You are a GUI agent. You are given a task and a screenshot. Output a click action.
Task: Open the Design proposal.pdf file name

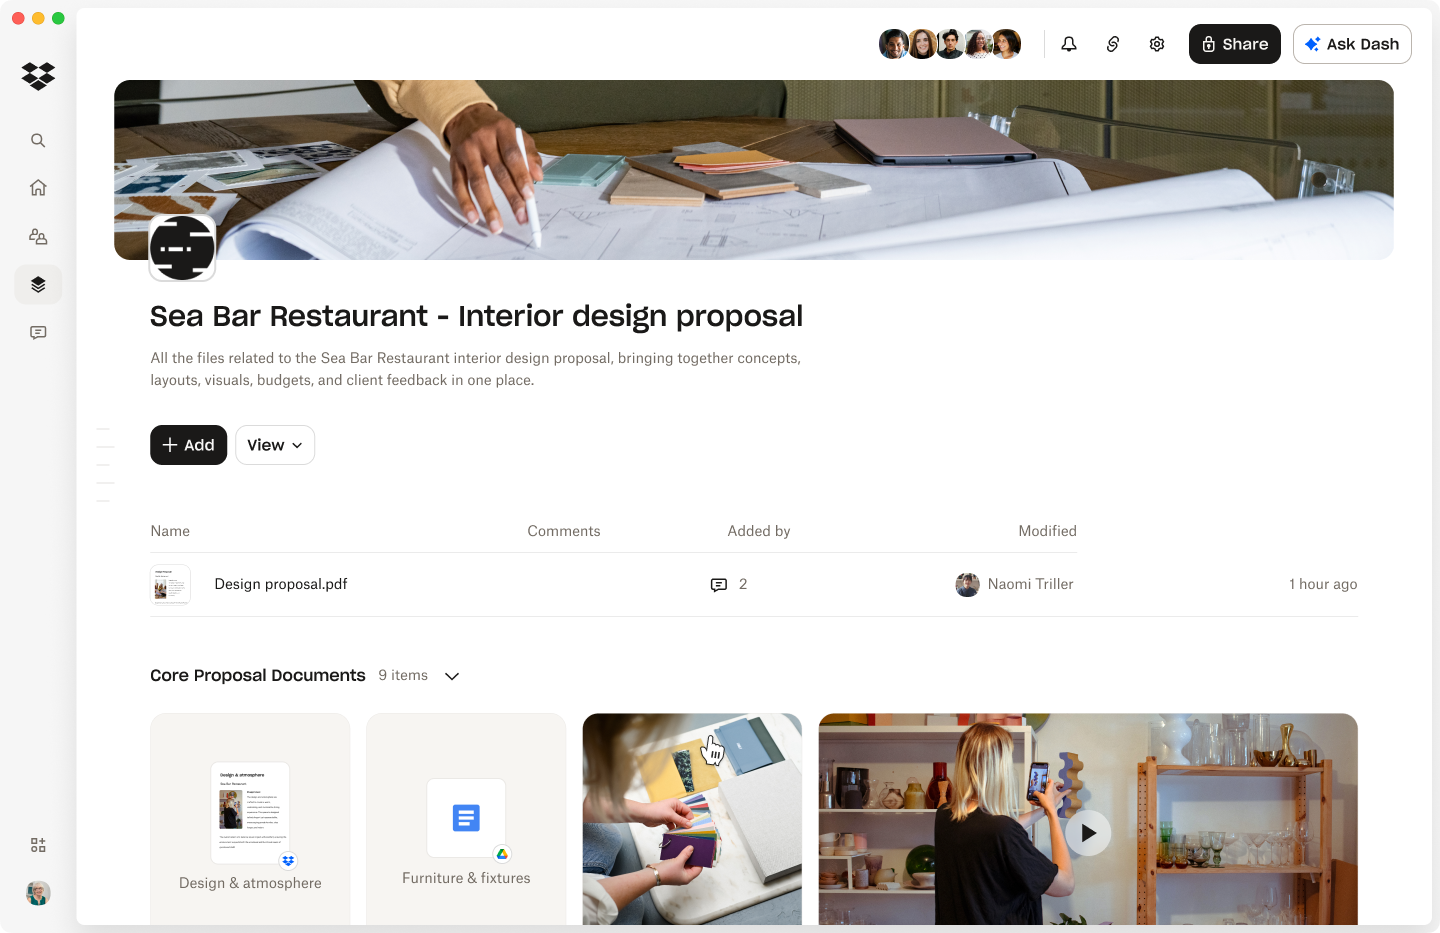click(x=281, y=584)
